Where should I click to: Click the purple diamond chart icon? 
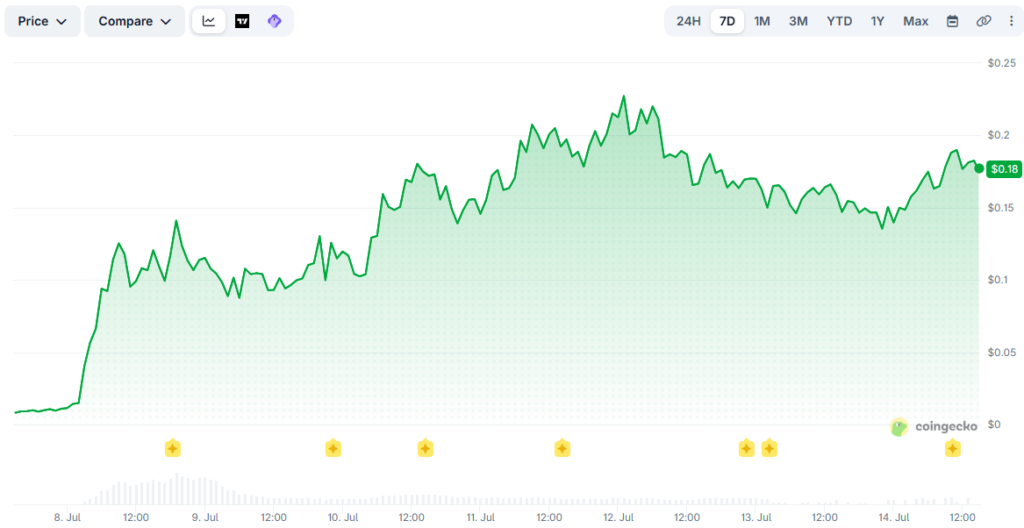275,21
